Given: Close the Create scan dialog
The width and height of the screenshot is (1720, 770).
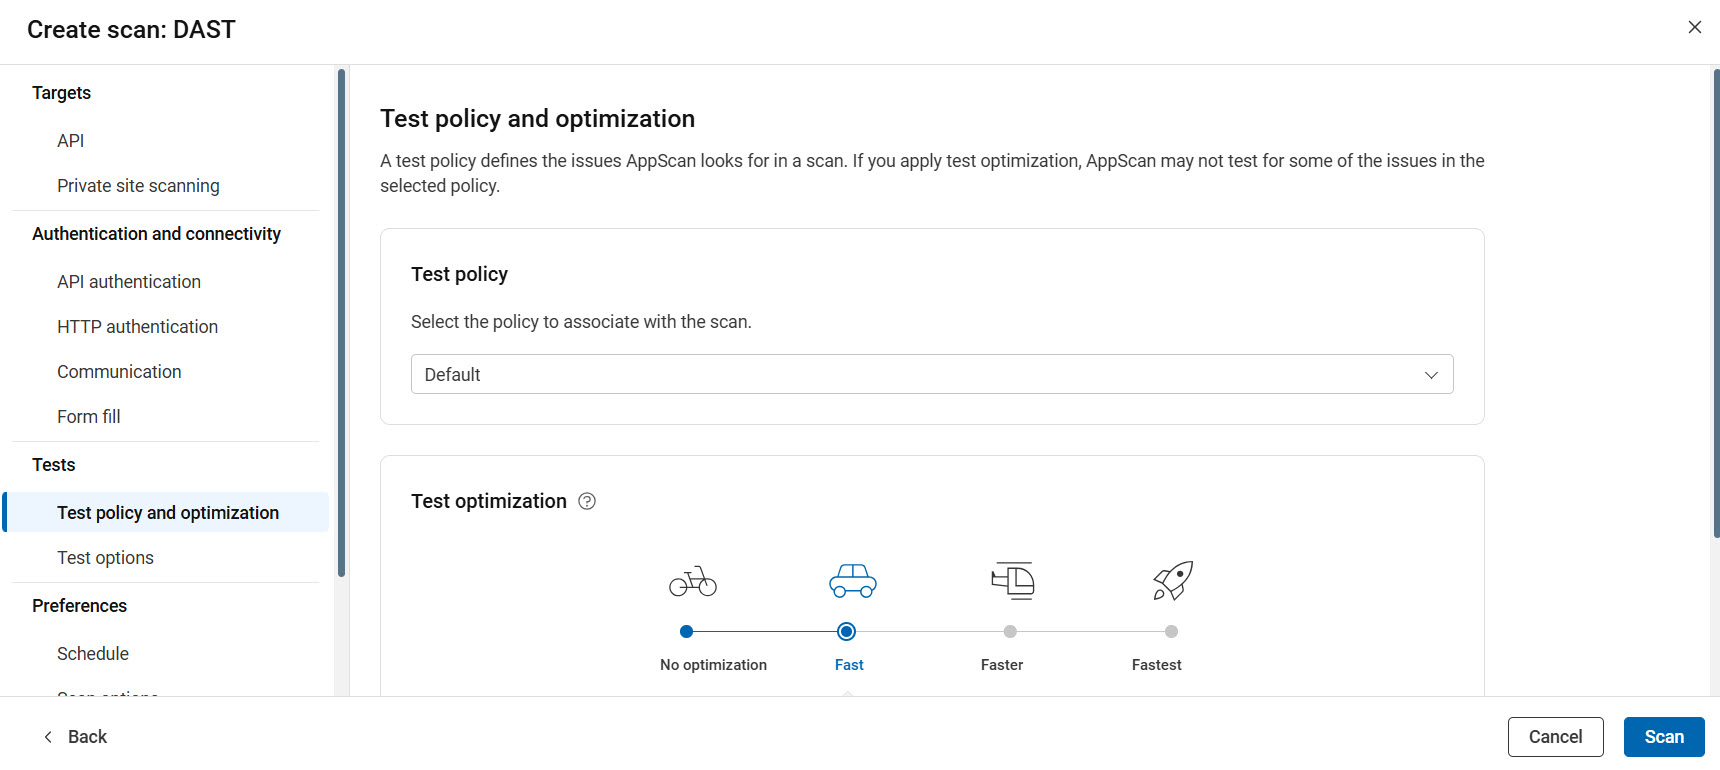Looking at the screenshot, I should 1694,27.
